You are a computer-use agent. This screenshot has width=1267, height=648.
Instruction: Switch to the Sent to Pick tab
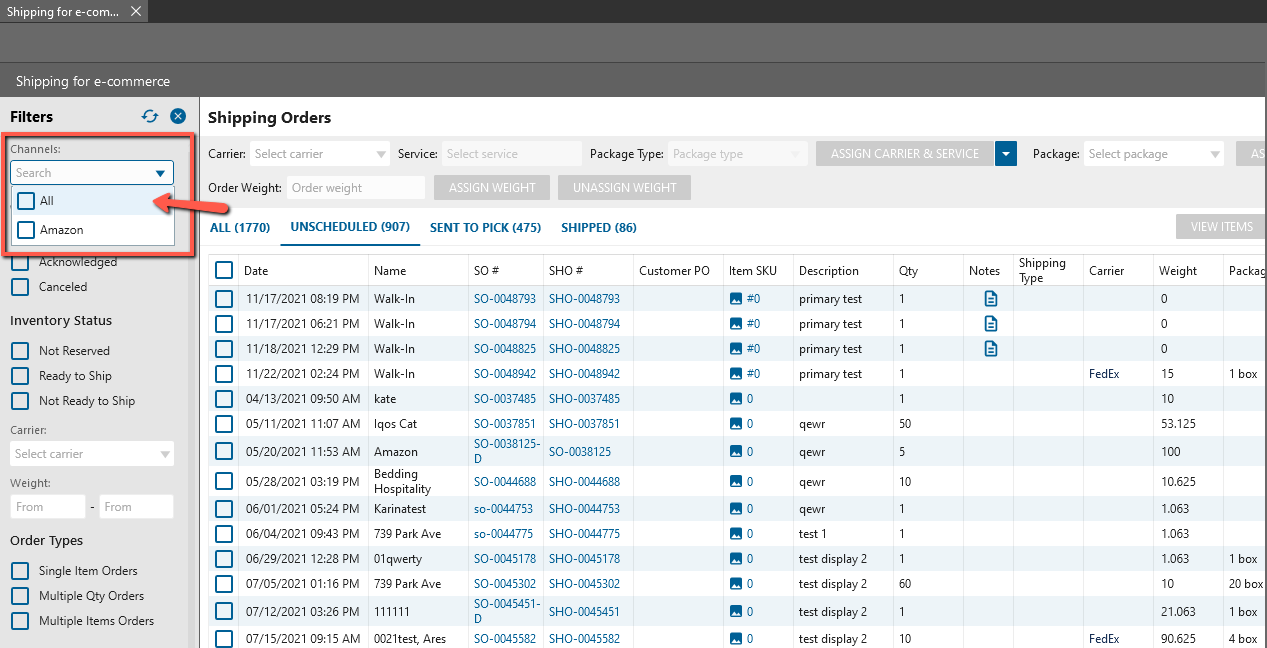[485, 227]
